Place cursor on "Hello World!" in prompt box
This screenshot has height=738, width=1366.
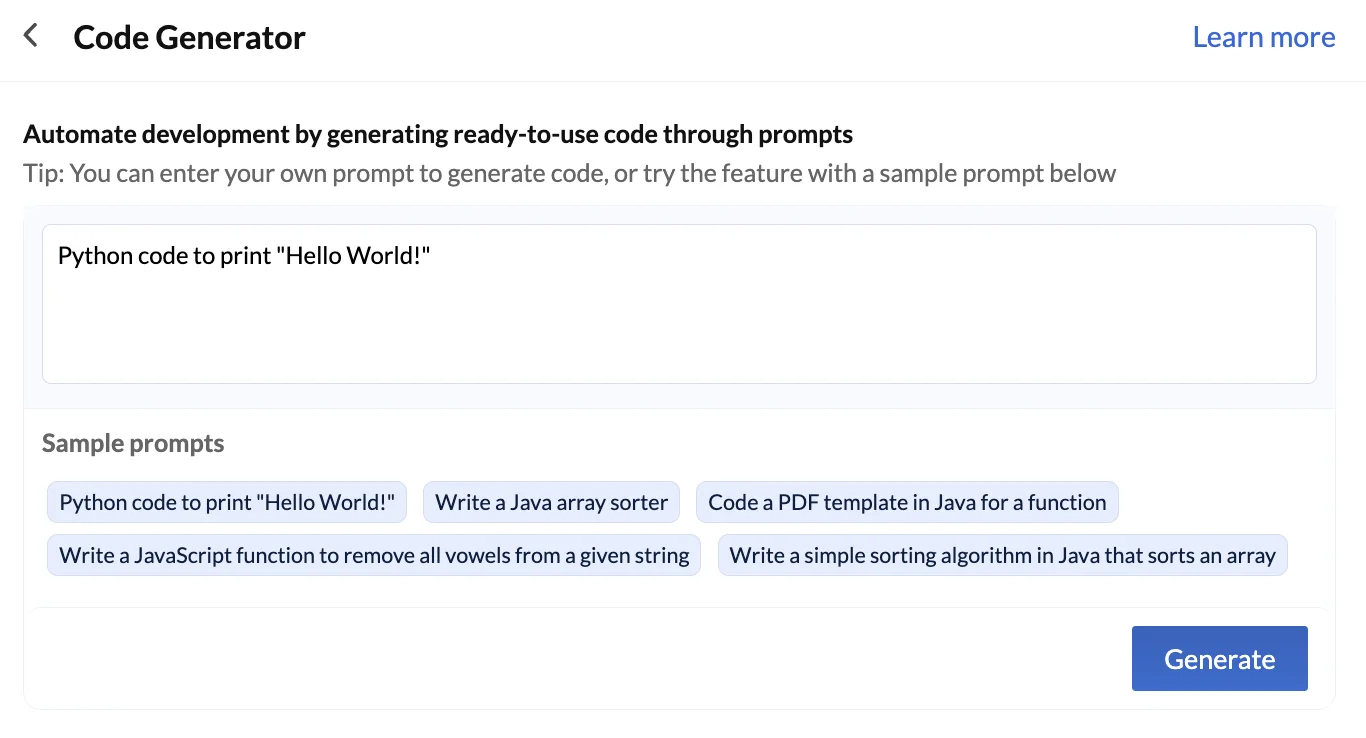point(358,256)
